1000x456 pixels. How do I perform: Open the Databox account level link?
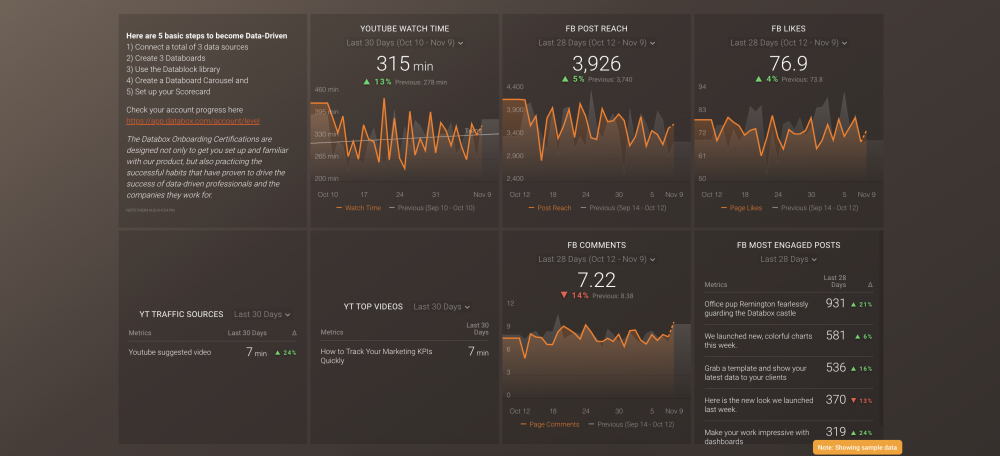pyautogui.click(x=187, y=119)
